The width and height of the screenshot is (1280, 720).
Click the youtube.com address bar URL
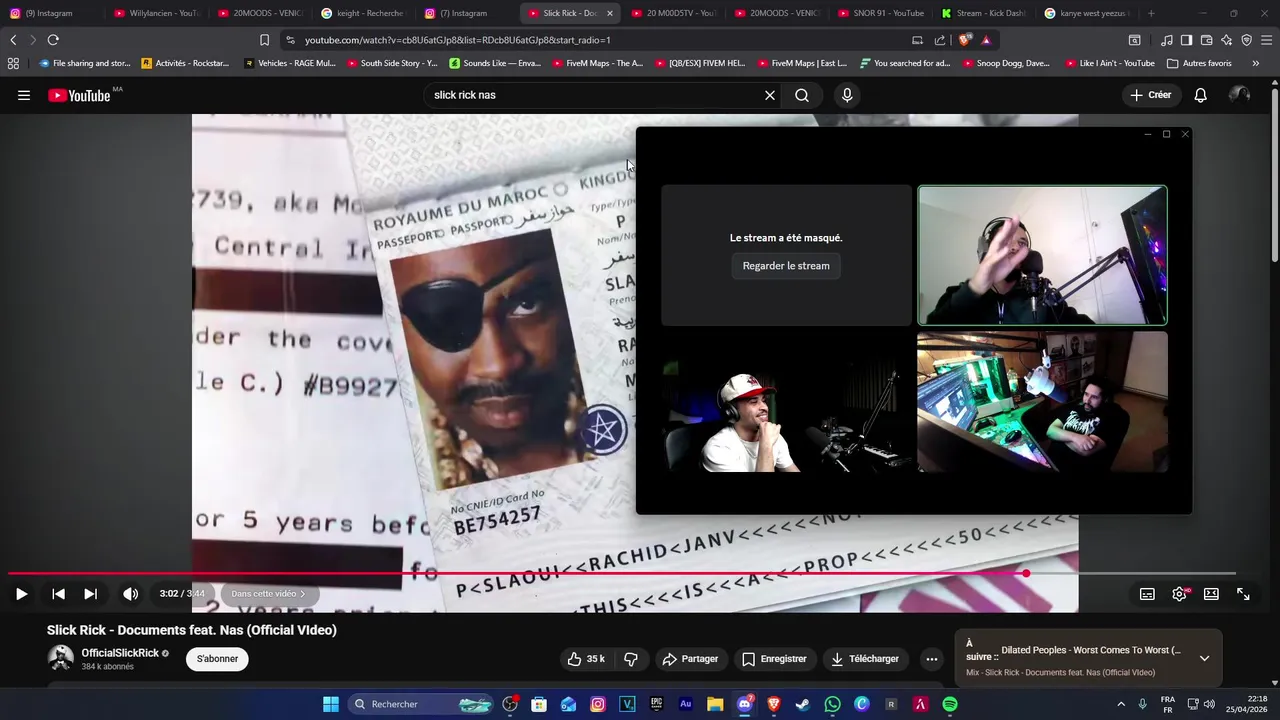pyautogui.click(x=457, y=40)
